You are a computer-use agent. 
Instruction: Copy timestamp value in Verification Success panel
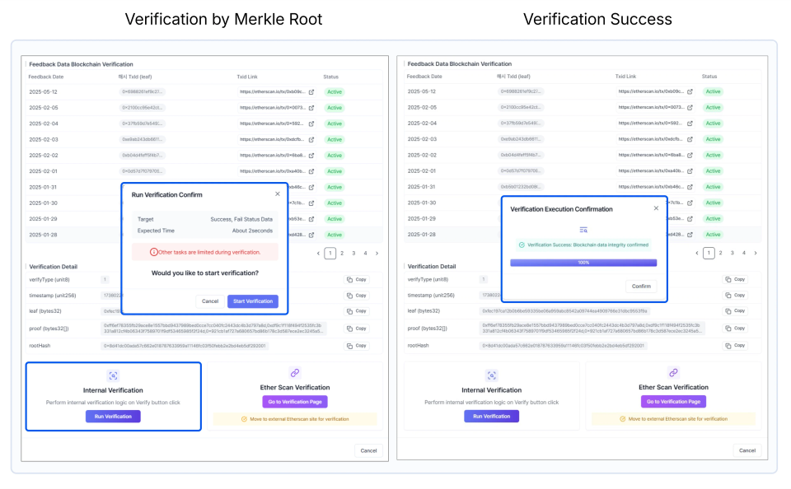735,295
